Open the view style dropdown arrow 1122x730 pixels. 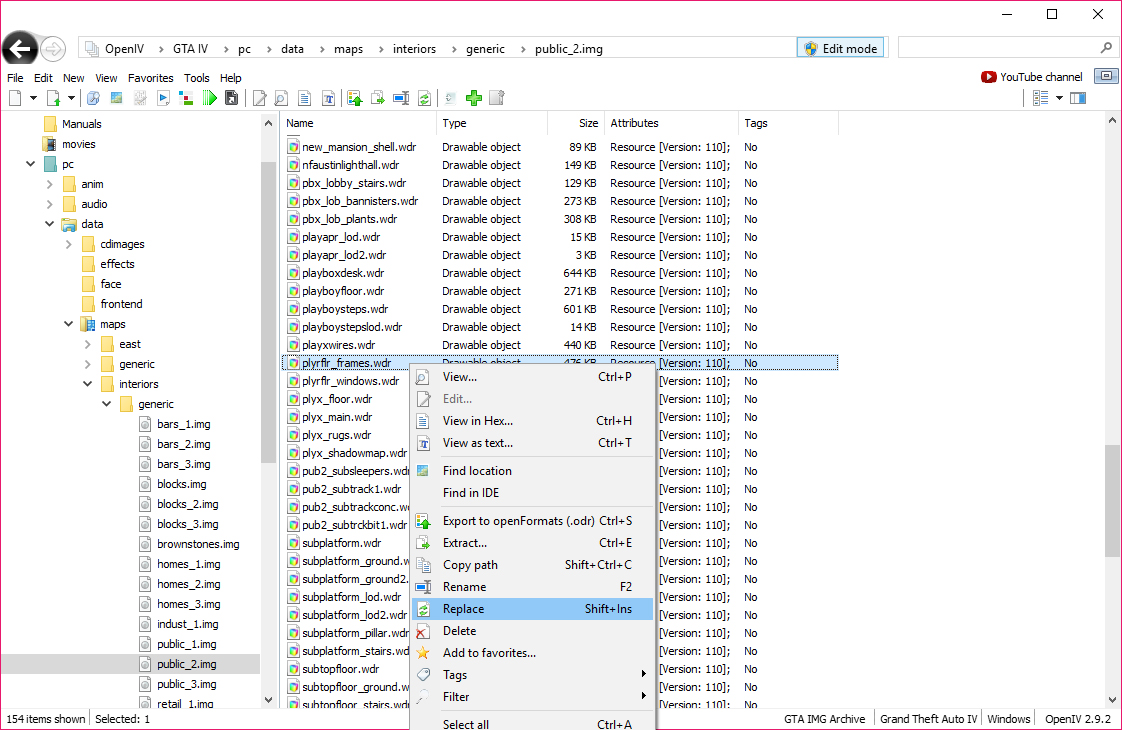point(1060,98)
